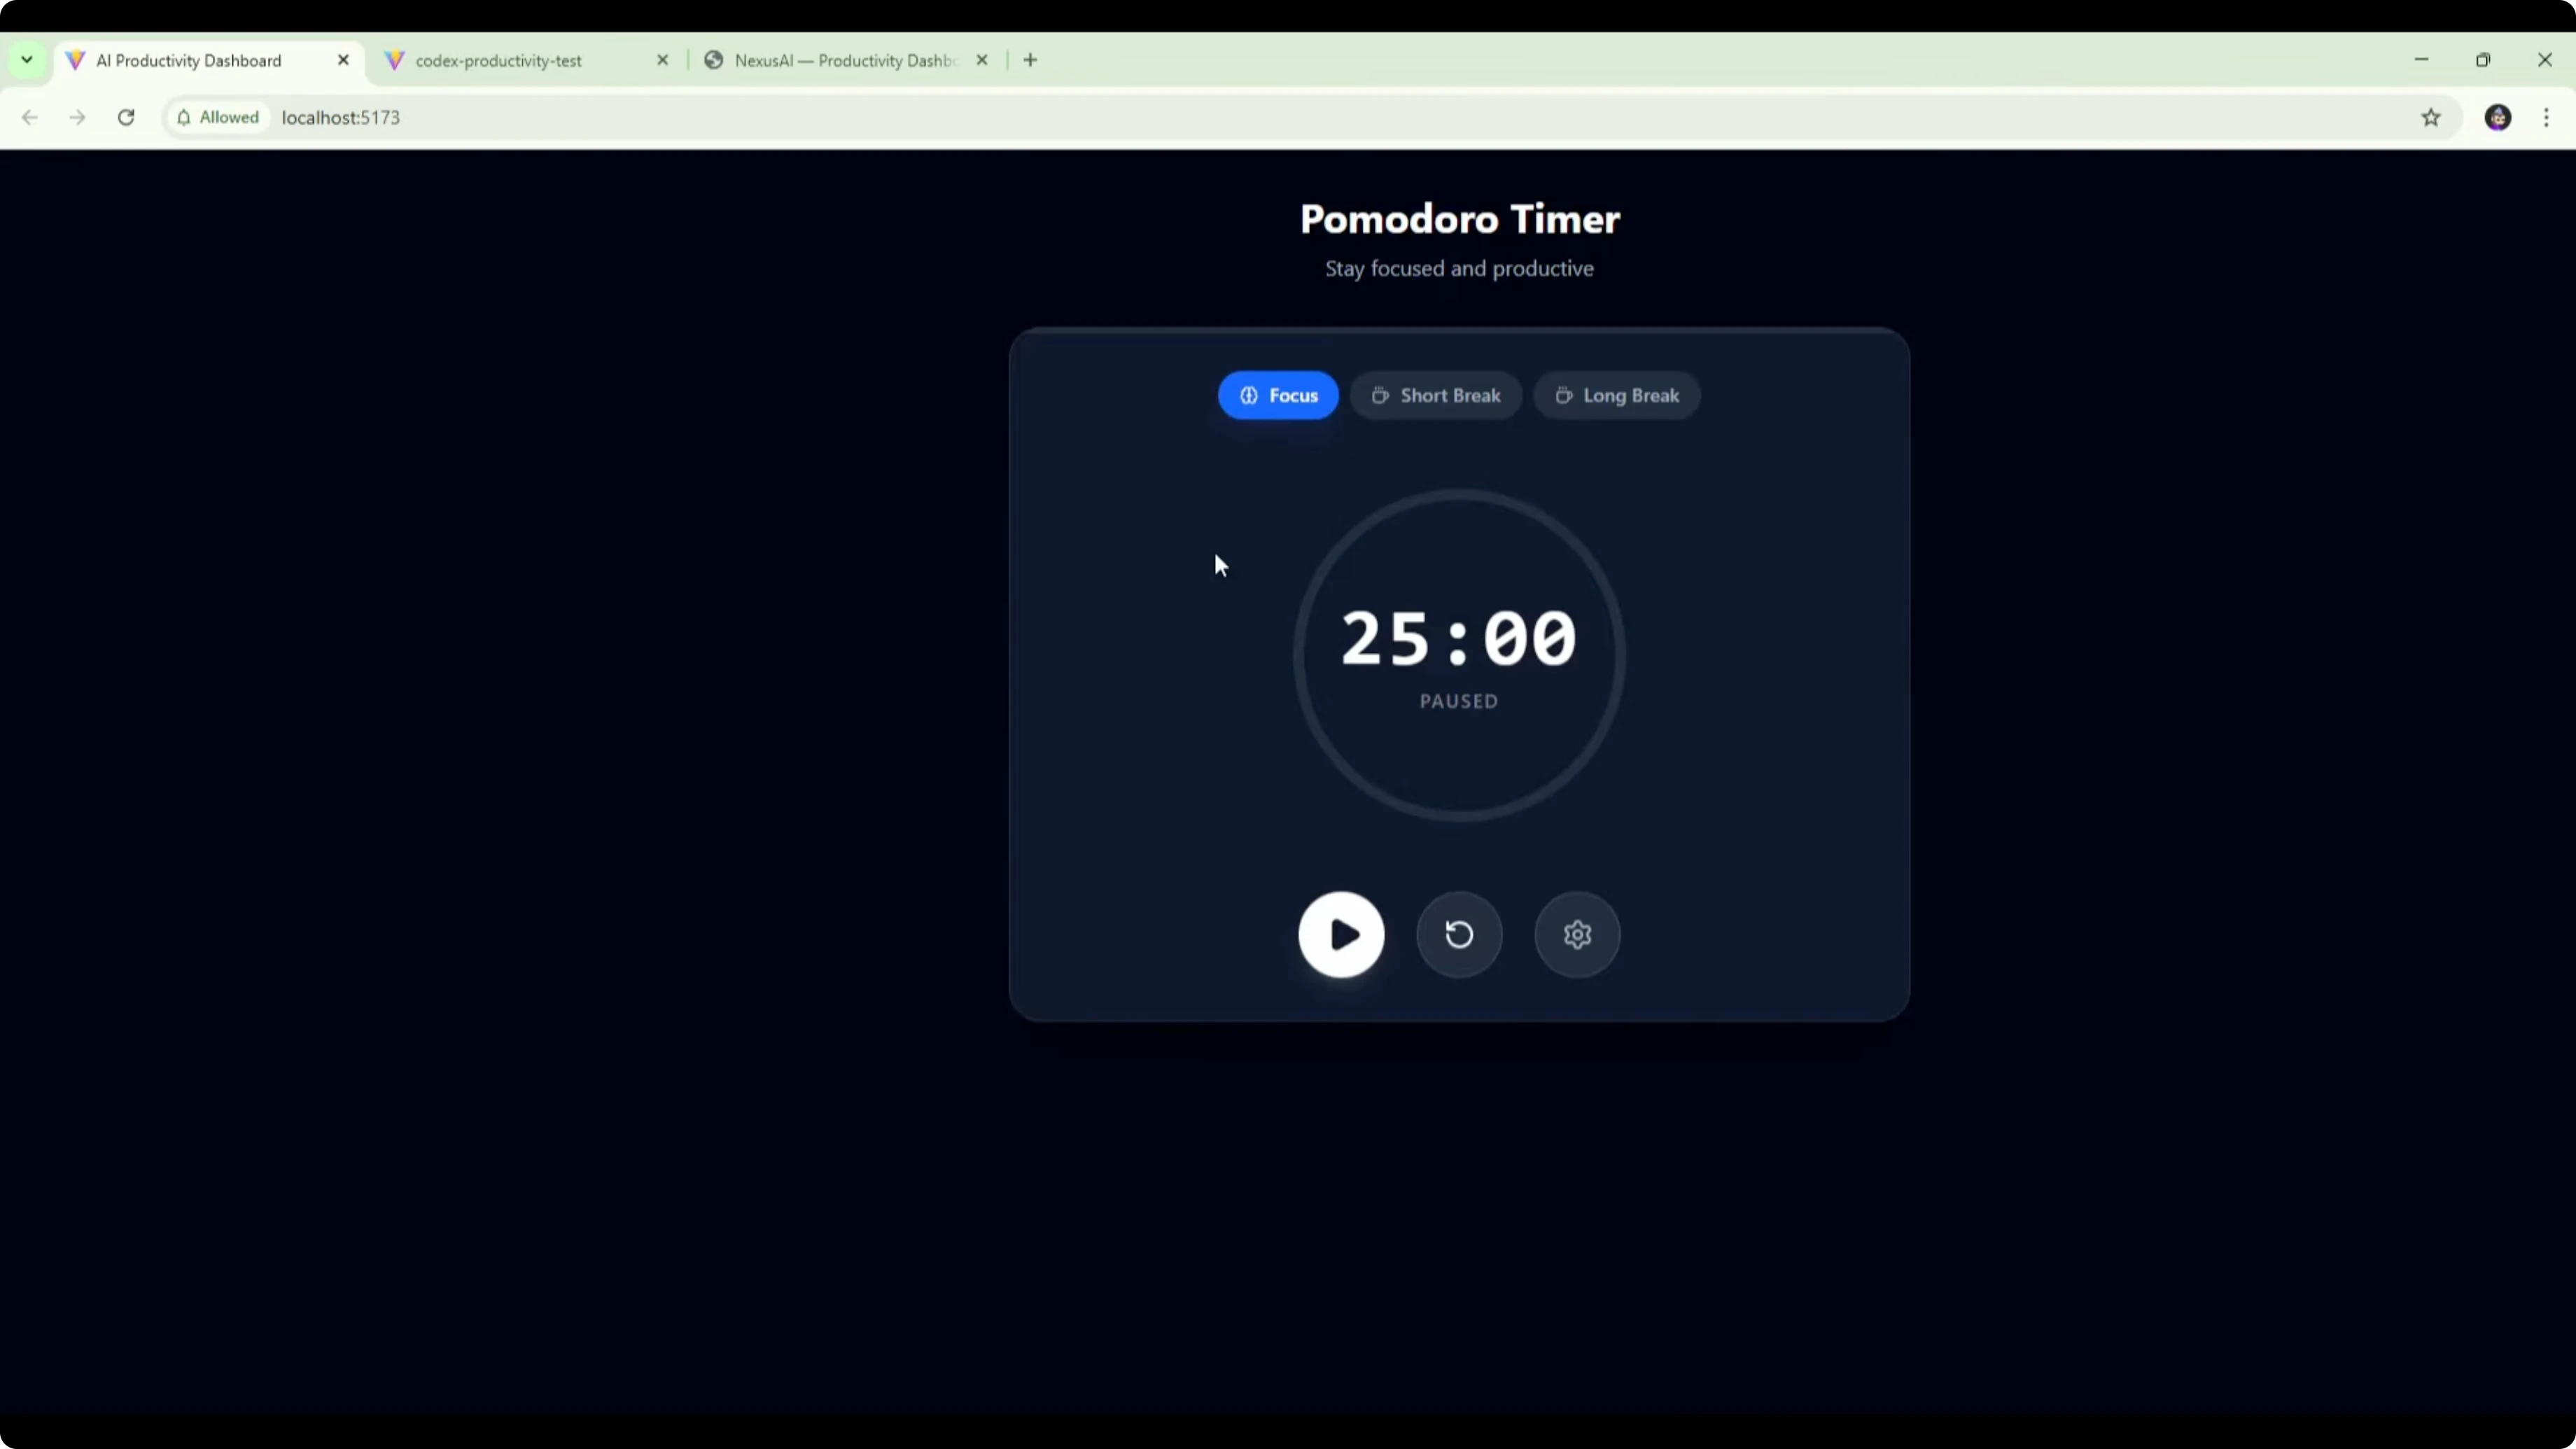Switch to Long Break mode
Image resolution: width=2576 pixels, height=1449 pixels.
pyautogui.click(x=1616, y=395)
